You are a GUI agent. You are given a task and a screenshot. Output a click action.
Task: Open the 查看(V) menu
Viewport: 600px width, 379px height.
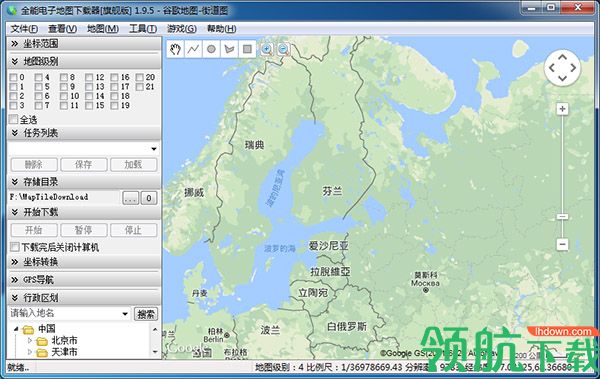coord(62,29)
